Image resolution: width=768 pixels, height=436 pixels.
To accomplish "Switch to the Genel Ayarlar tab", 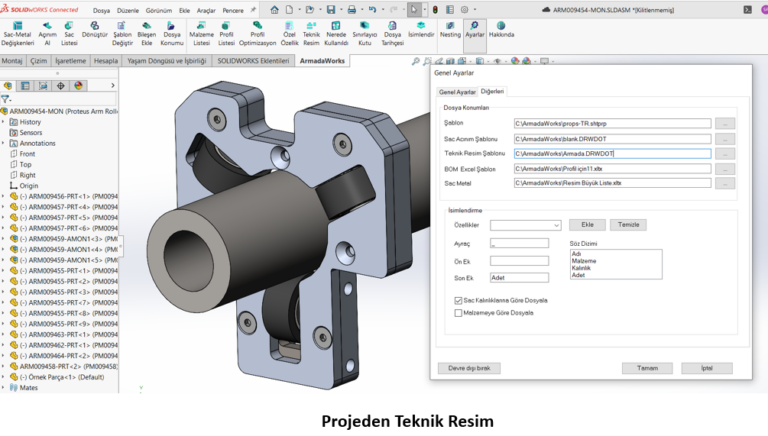I will [x=458, y=91].
